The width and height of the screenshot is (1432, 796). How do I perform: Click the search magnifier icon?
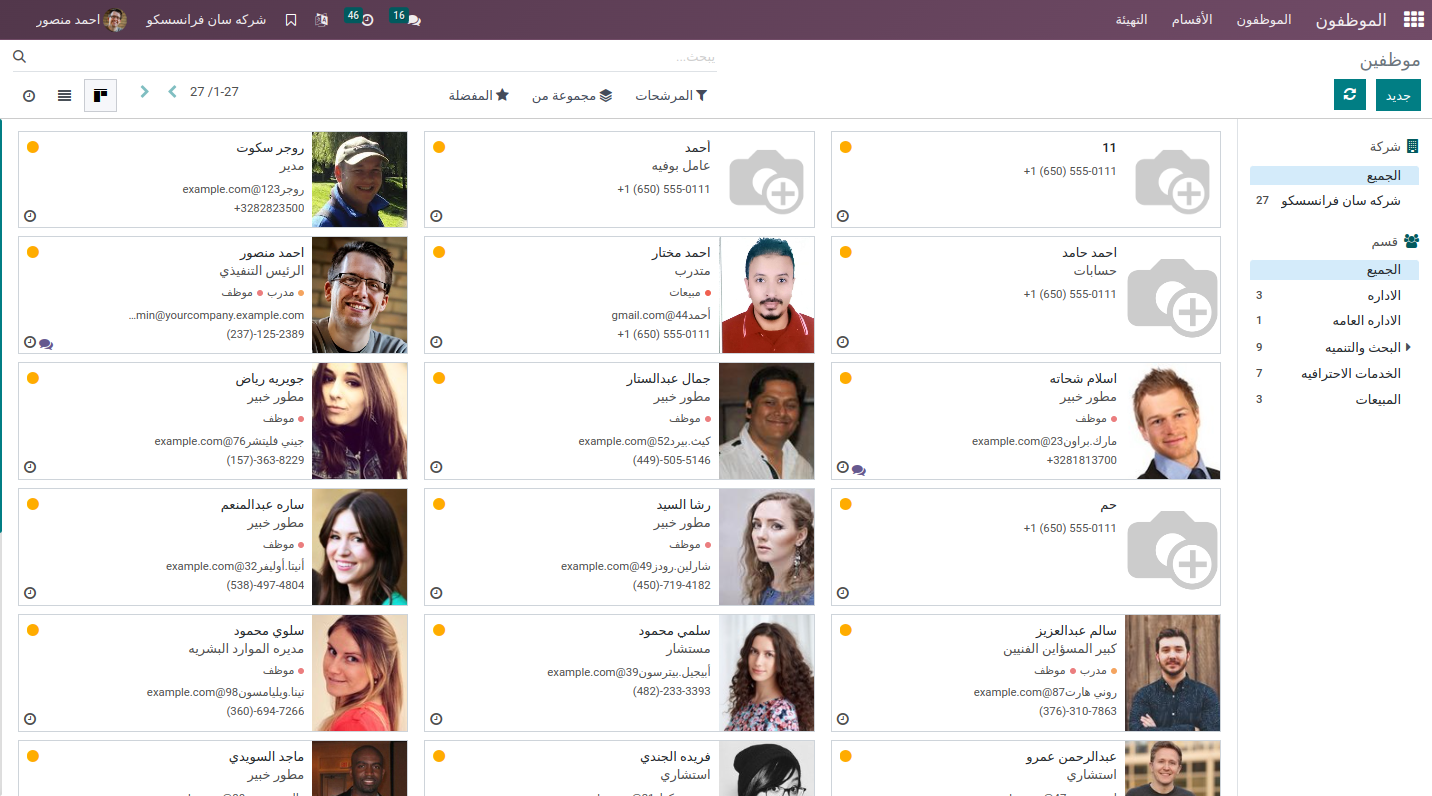click(x=19, y=56)
